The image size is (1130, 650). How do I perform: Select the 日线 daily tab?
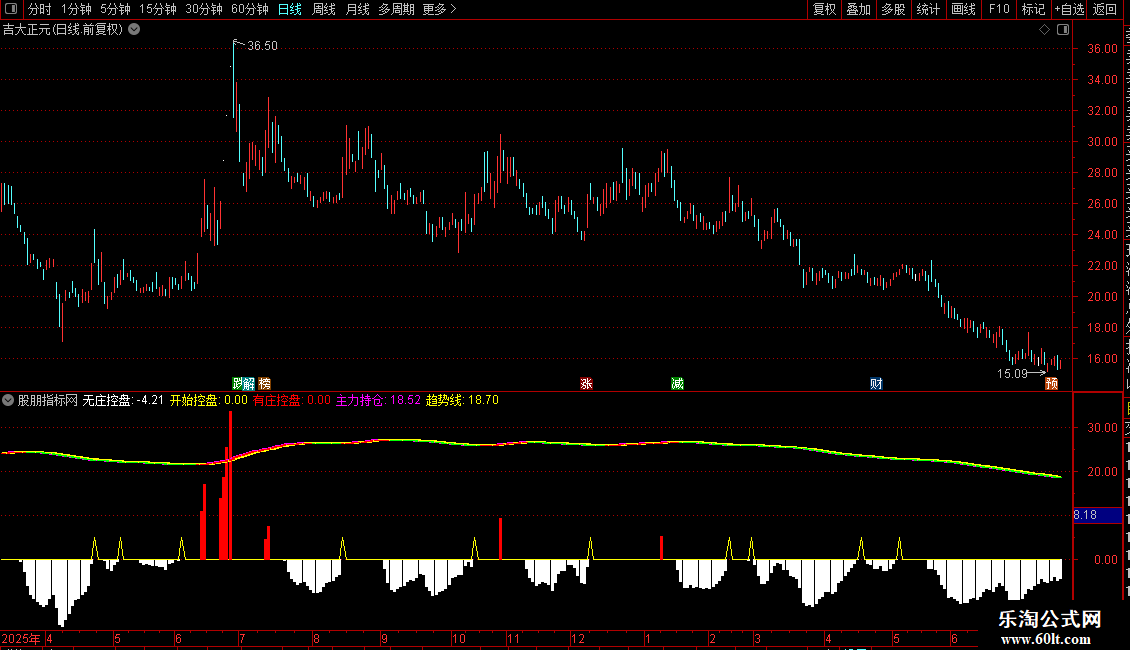point(290,9)
